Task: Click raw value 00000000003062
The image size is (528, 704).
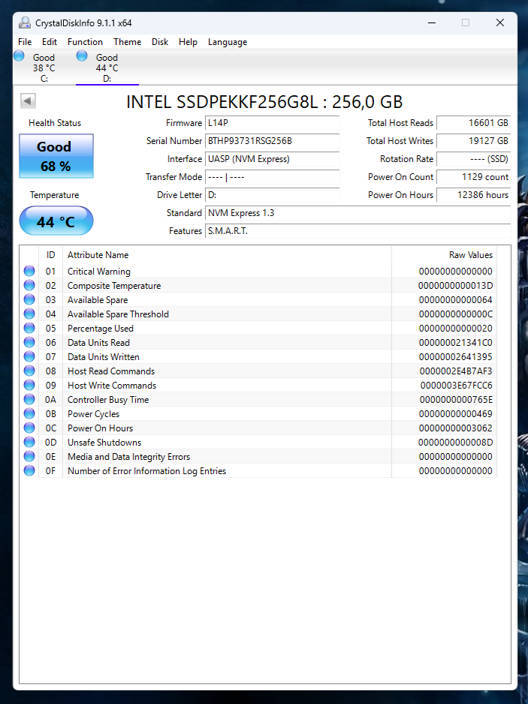Action: [x=455, y=428]
